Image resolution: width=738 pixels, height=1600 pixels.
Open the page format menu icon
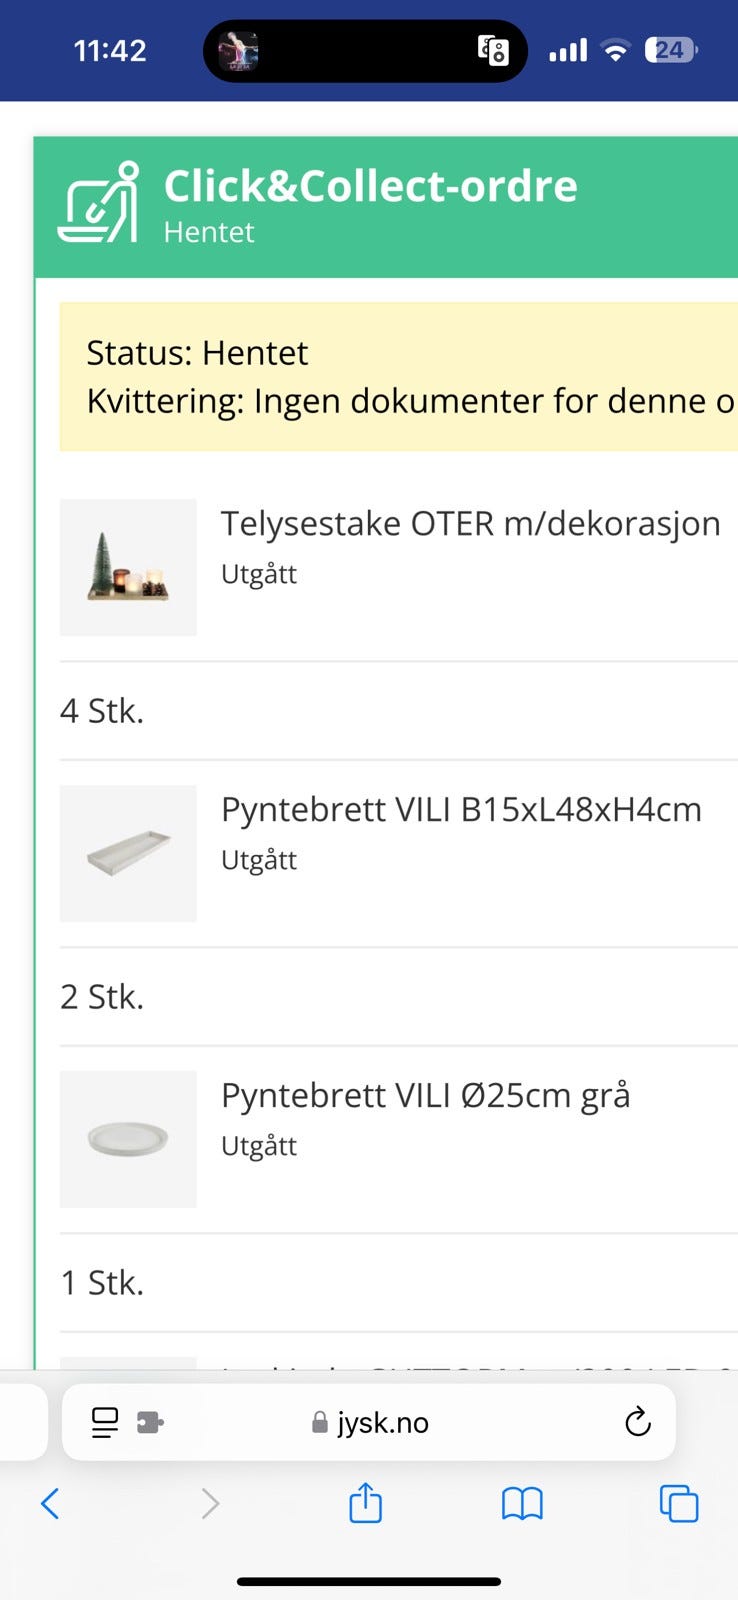point(104,1422)
